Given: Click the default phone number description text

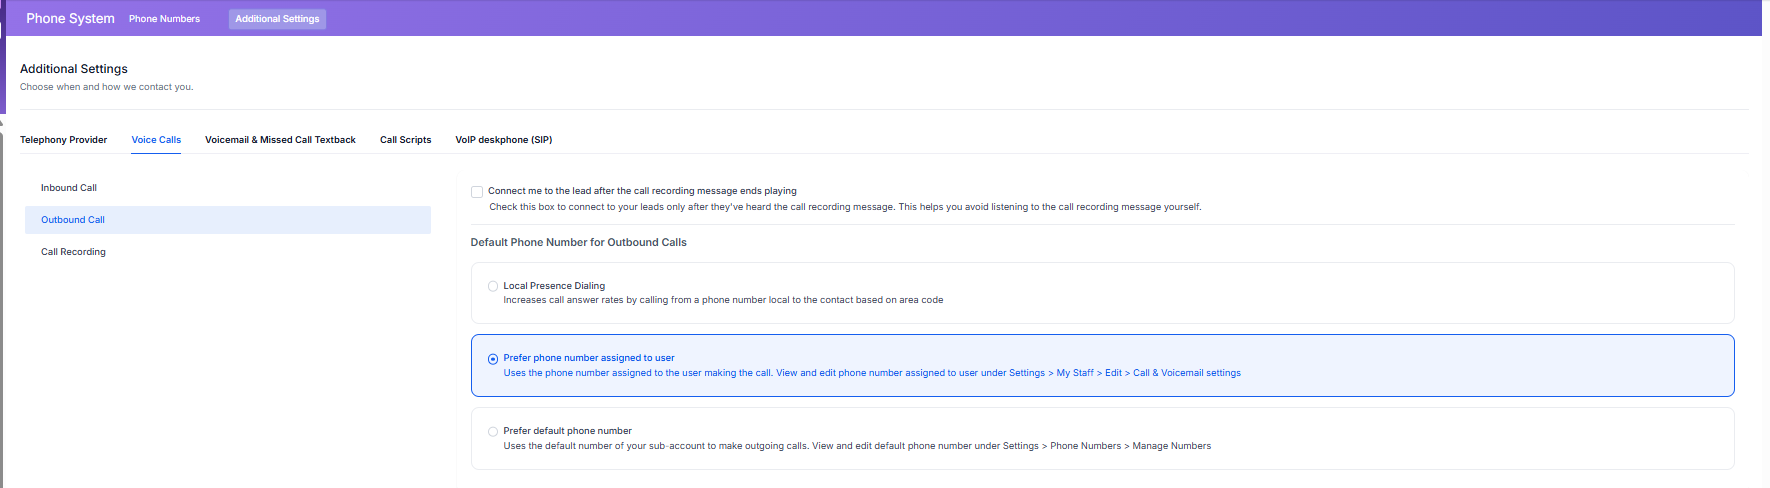Looking at the screenshot, I should (x=857, y=446).
